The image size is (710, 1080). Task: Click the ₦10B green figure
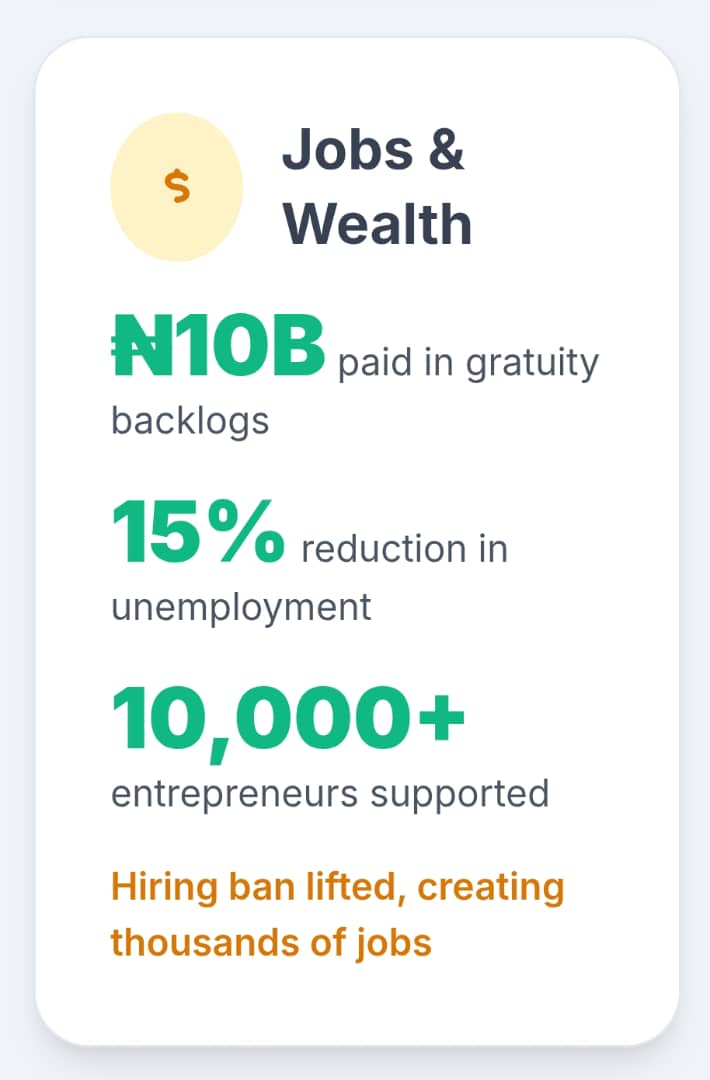point(218,345)
